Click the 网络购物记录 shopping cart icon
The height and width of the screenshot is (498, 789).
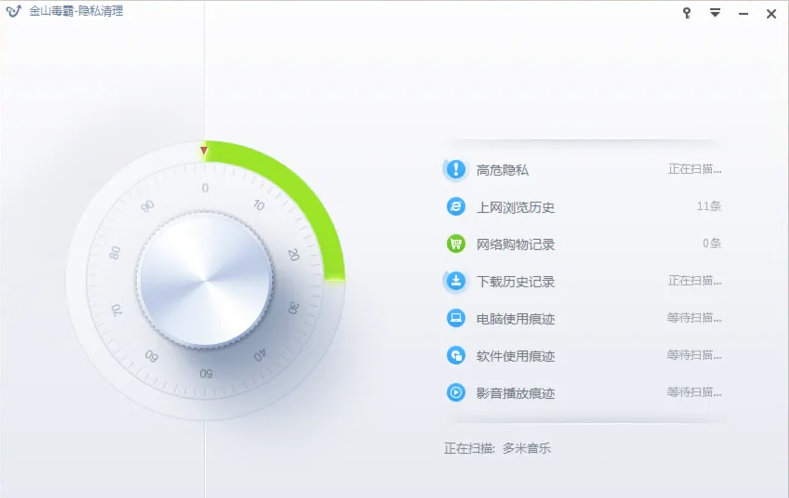(456, 244)
